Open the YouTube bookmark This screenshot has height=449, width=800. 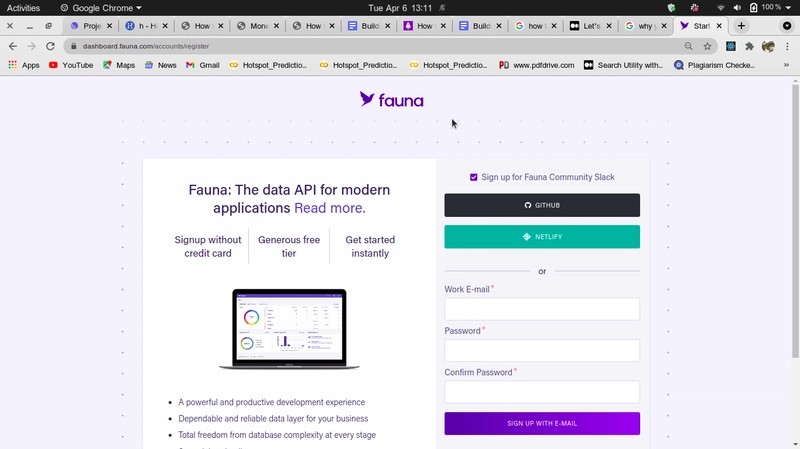point(71,65)
